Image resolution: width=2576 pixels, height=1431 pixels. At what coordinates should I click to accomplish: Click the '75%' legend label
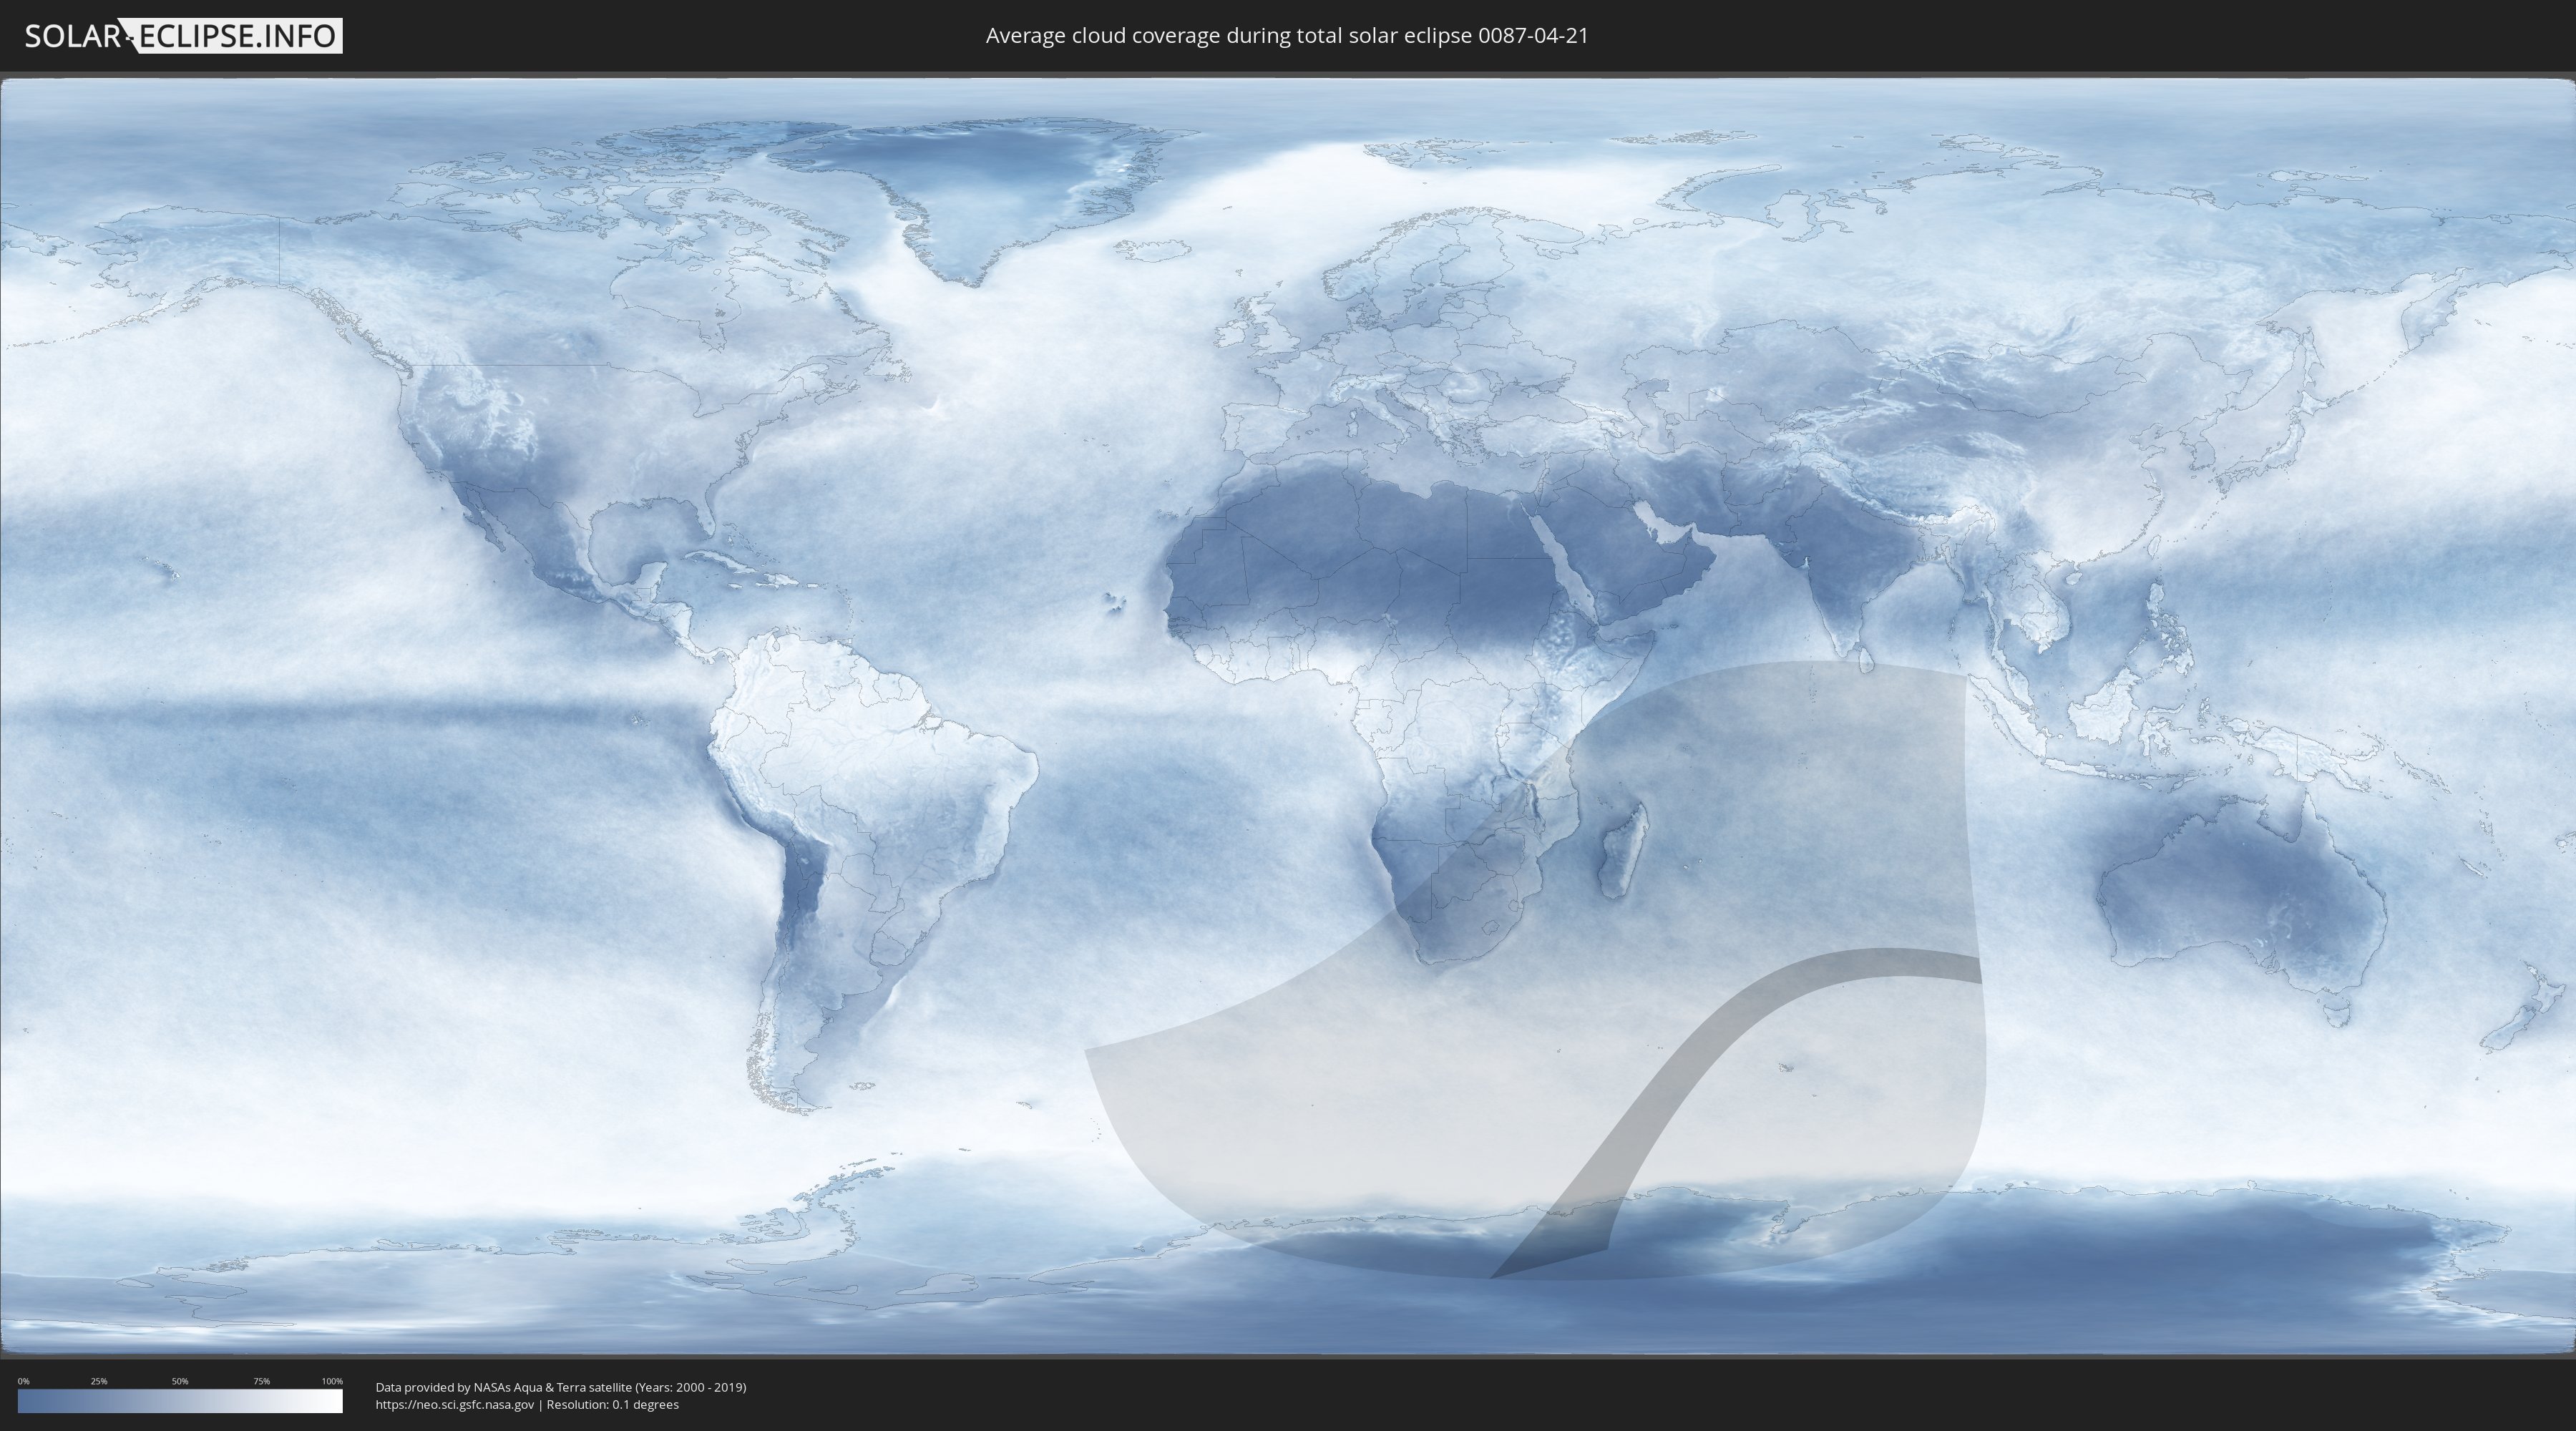point(261,1381)
